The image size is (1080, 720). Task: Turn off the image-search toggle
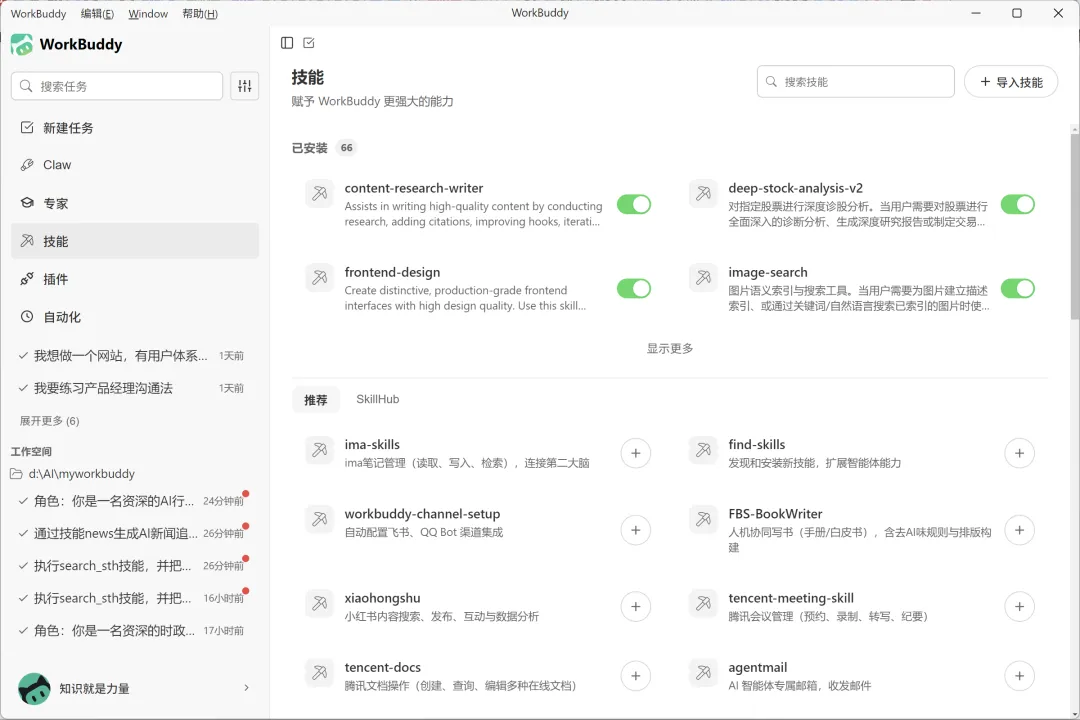(1017, 289)
